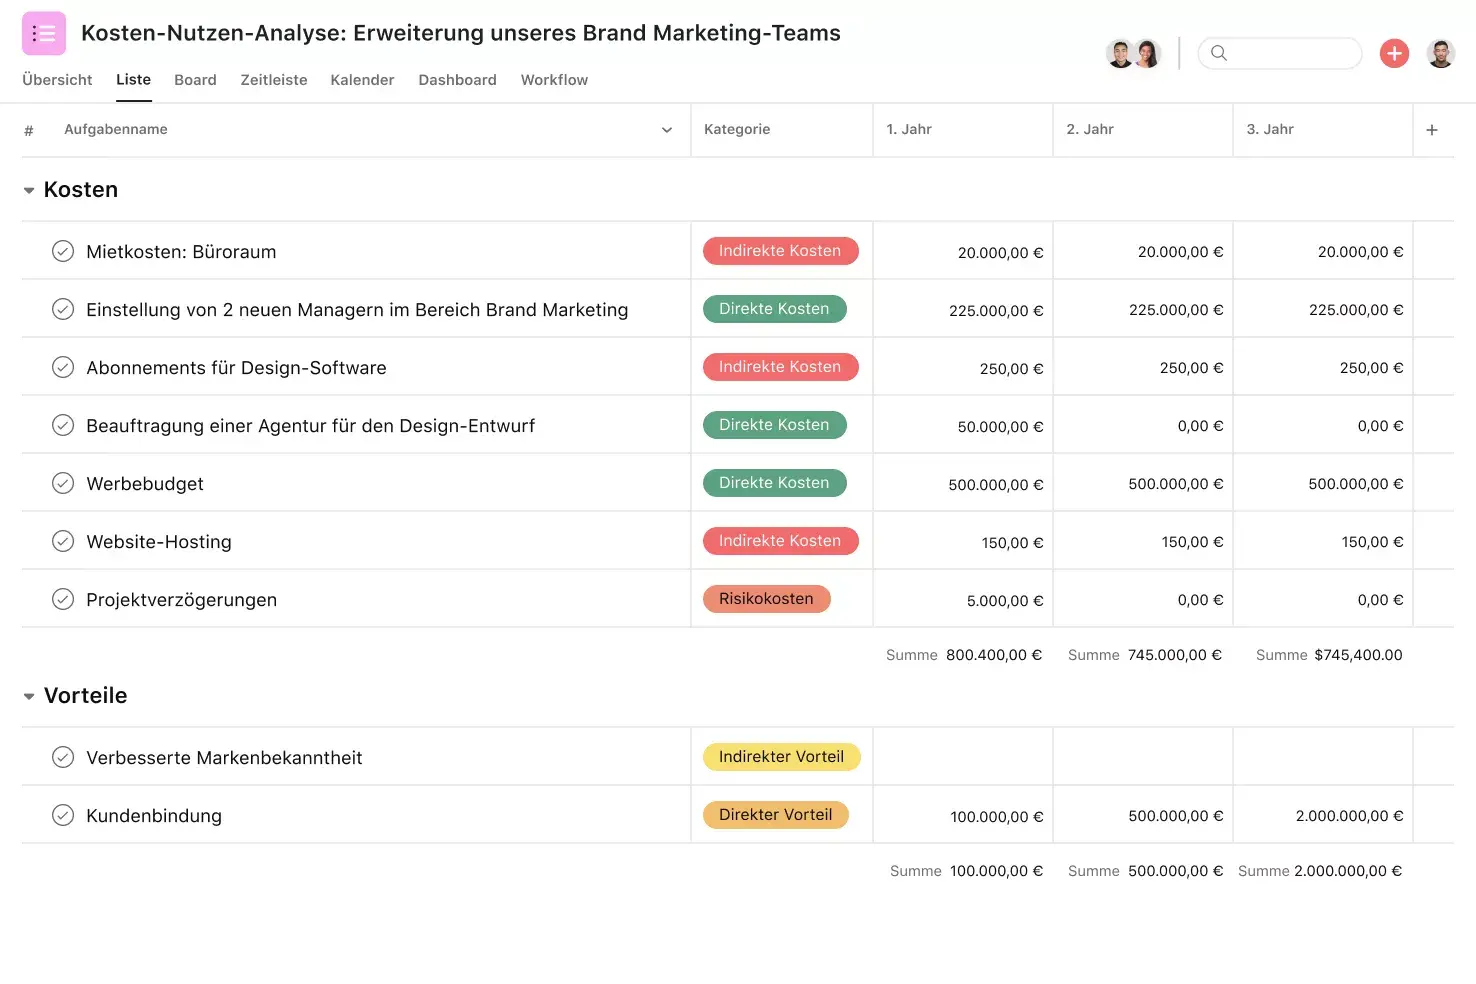Mark Beauftragung einer Agentur task complete
The width and height of the screenshot is (1476, 984).
tap(63, 425)
